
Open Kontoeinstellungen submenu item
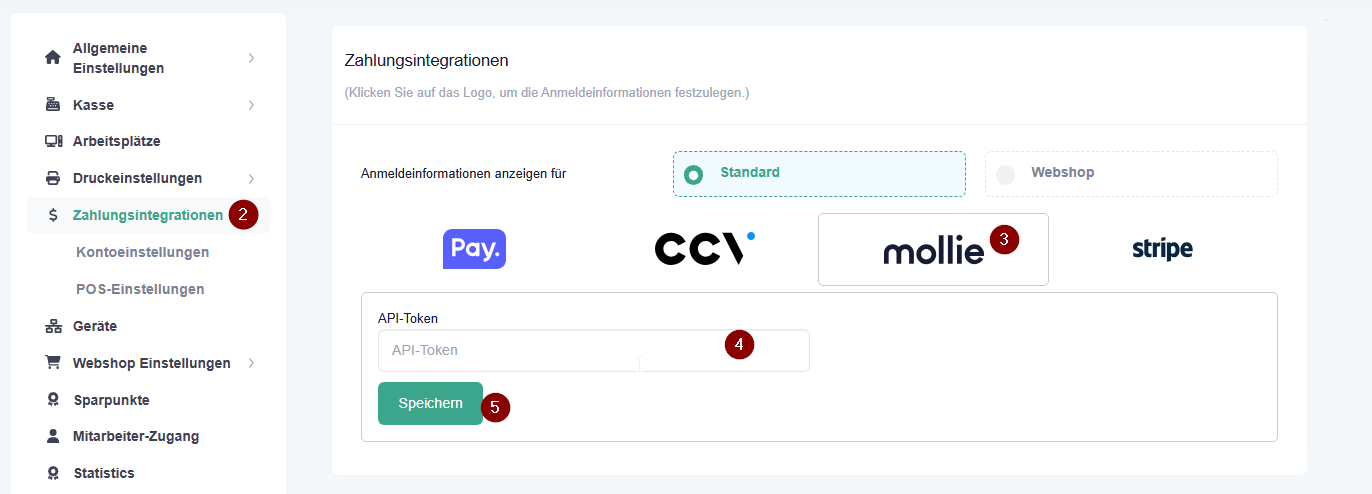tap(142, 252)
